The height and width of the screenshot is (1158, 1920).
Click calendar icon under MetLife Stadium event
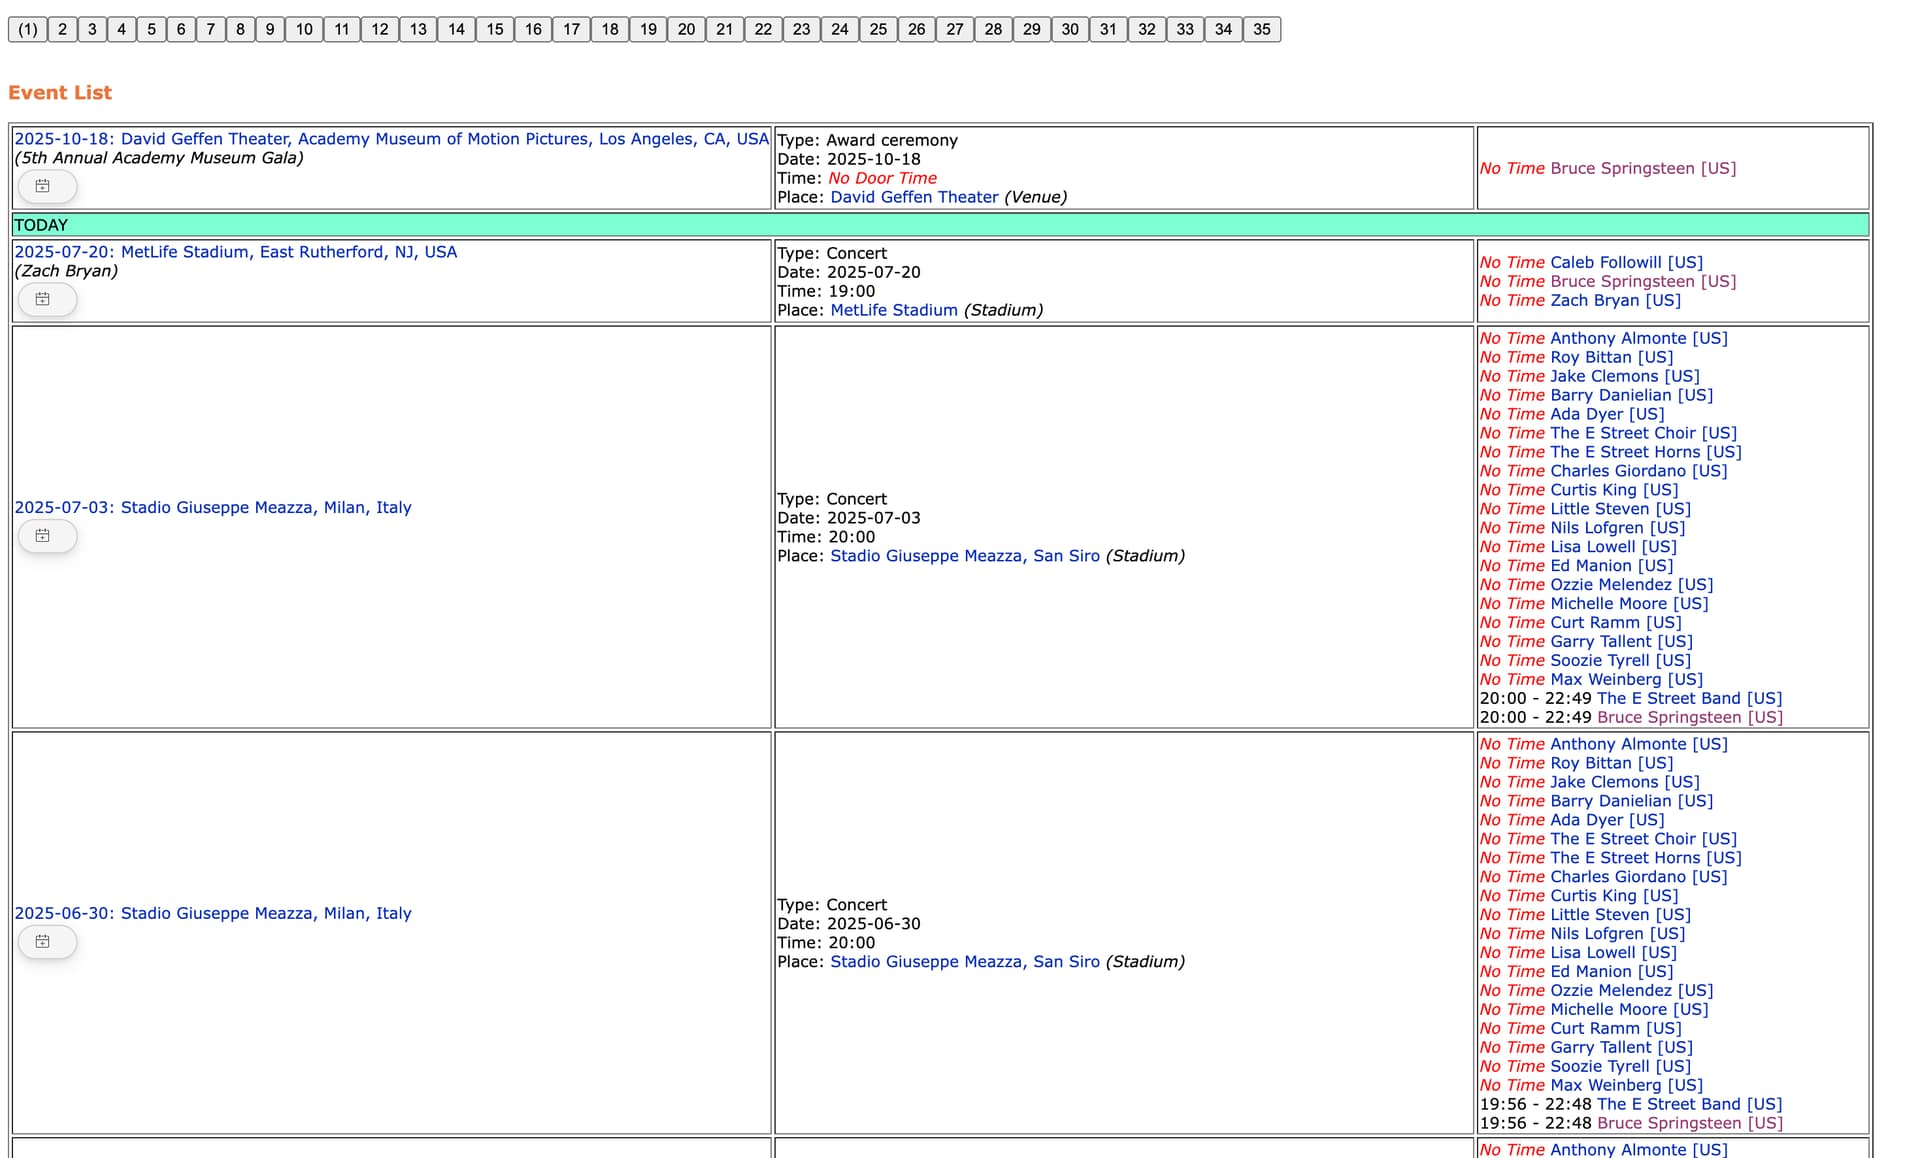pos(47,299)
